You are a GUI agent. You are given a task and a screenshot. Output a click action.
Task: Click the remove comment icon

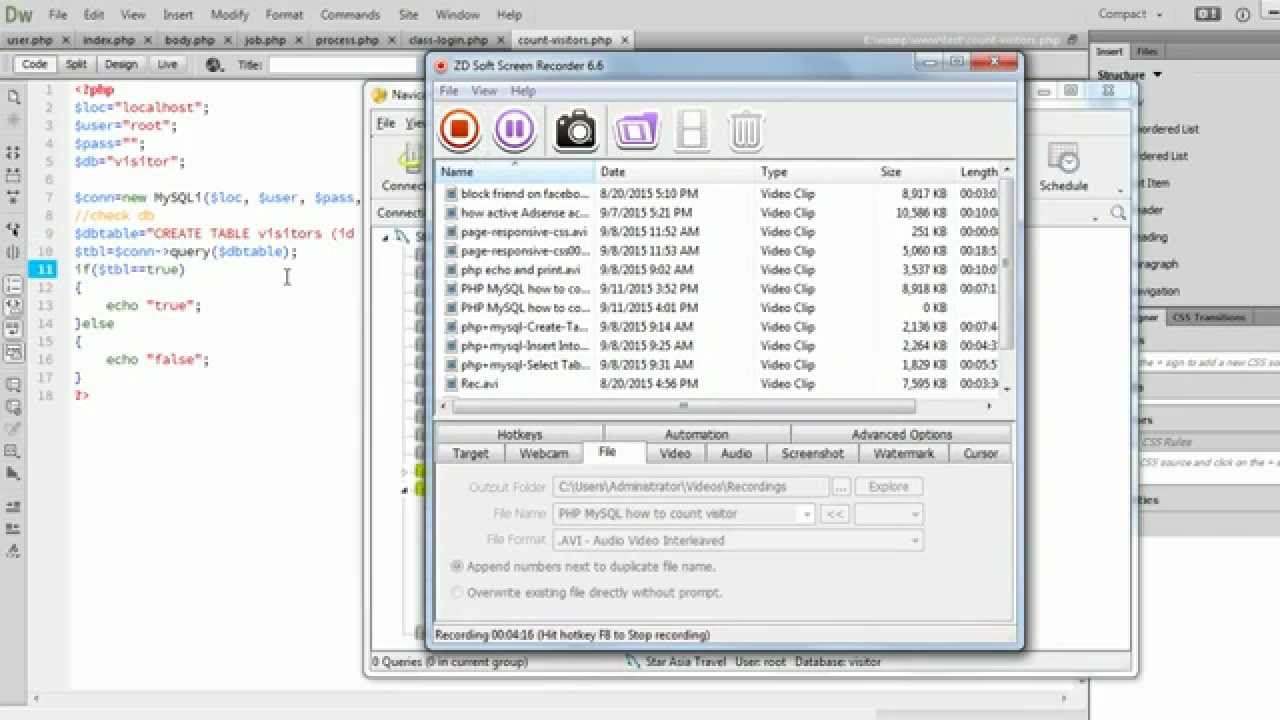14,407
